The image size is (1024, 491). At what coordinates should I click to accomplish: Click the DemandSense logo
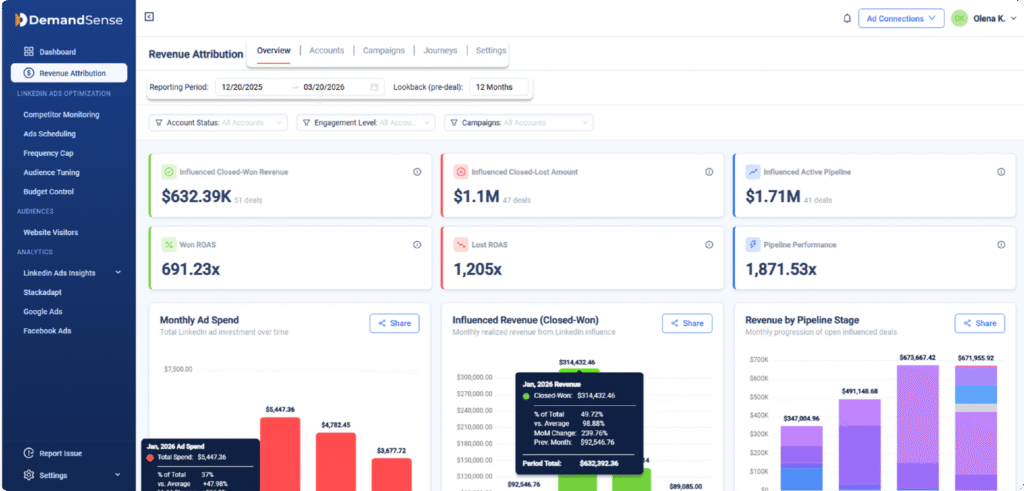(68, 20)
